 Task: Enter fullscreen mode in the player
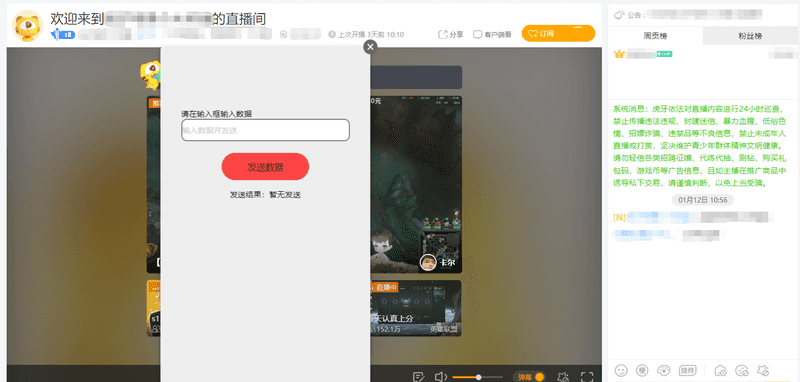pos(587,377)
